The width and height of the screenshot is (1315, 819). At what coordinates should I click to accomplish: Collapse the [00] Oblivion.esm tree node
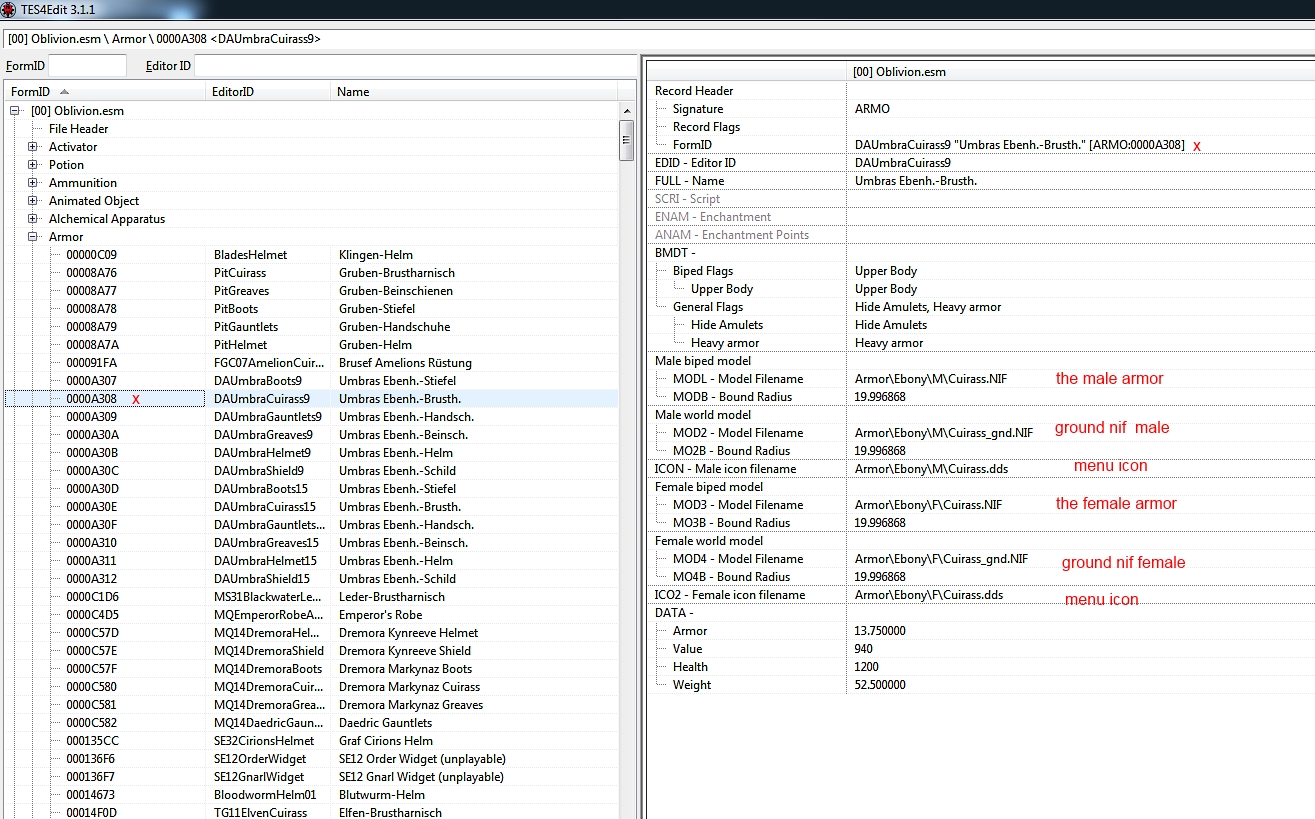15,111
